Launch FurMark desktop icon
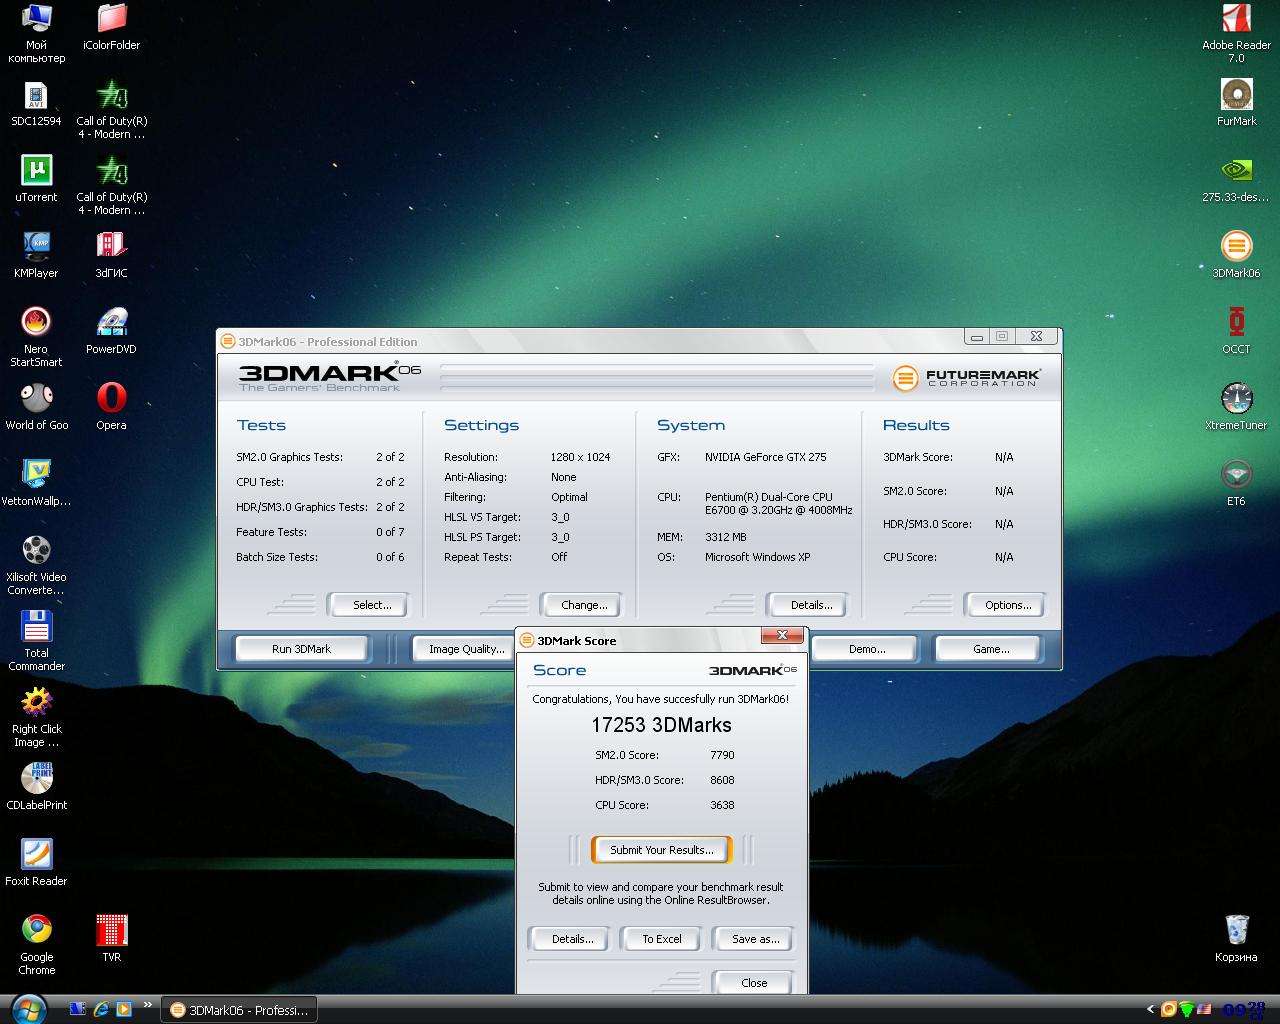Screen dimensions: 1280x1024 click(x=1236, y=103)
